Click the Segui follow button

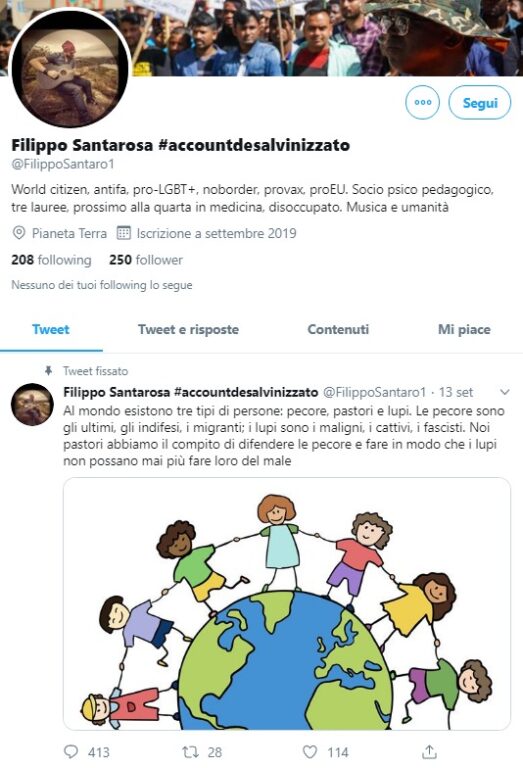coord(480,102)
